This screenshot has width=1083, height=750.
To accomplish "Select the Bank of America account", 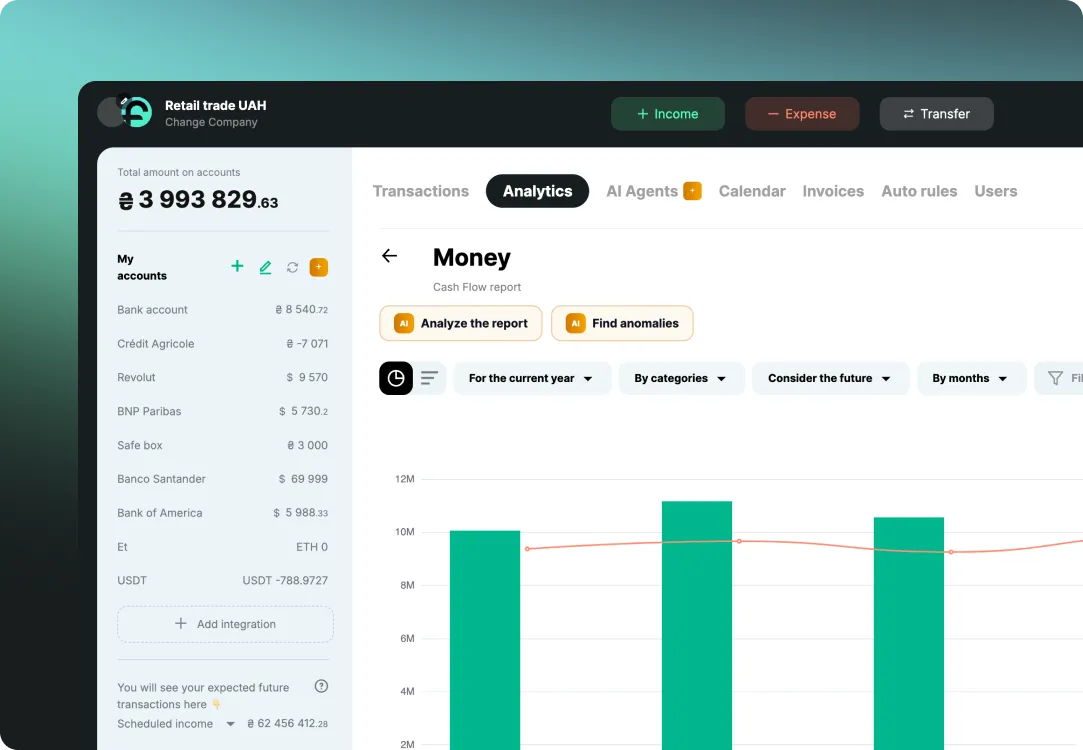I will click(x=222, y=513).
